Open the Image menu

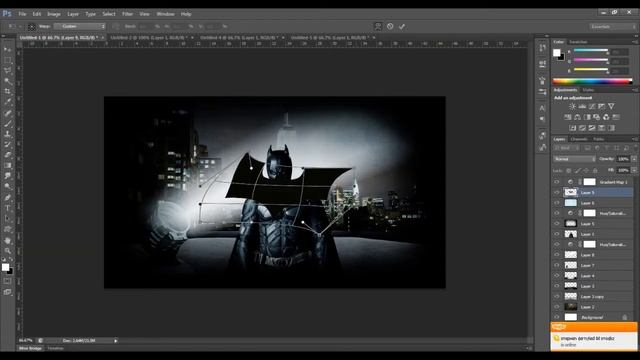(53, 14)
